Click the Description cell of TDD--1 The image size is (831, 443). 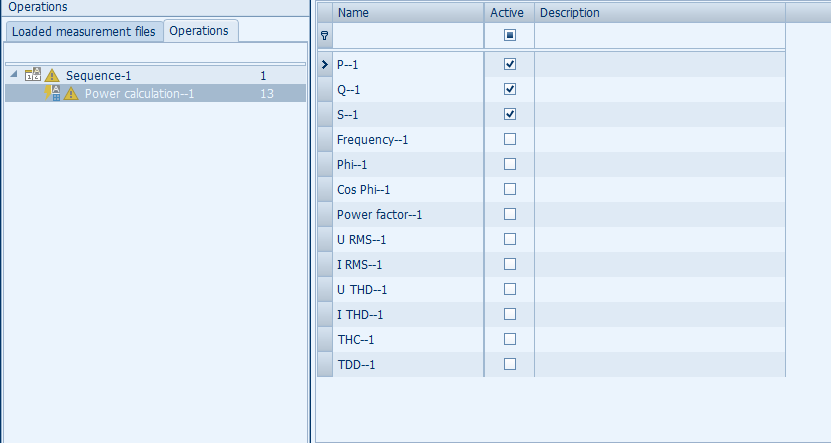coord(660,365)
